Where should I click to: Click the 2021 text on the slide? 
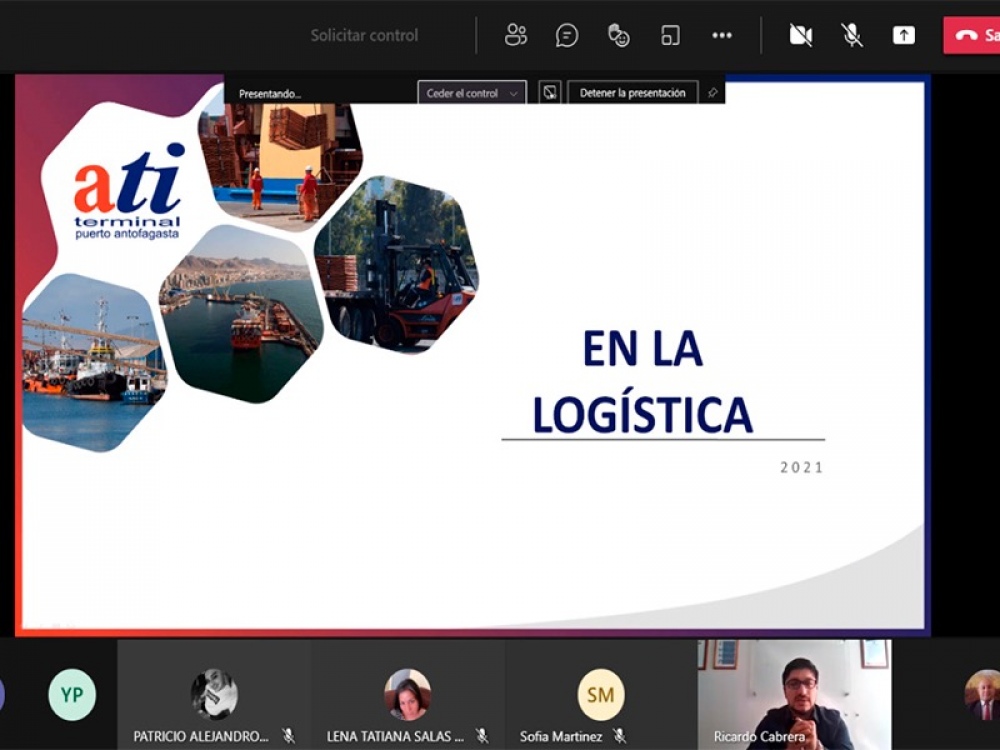point(802,467)
